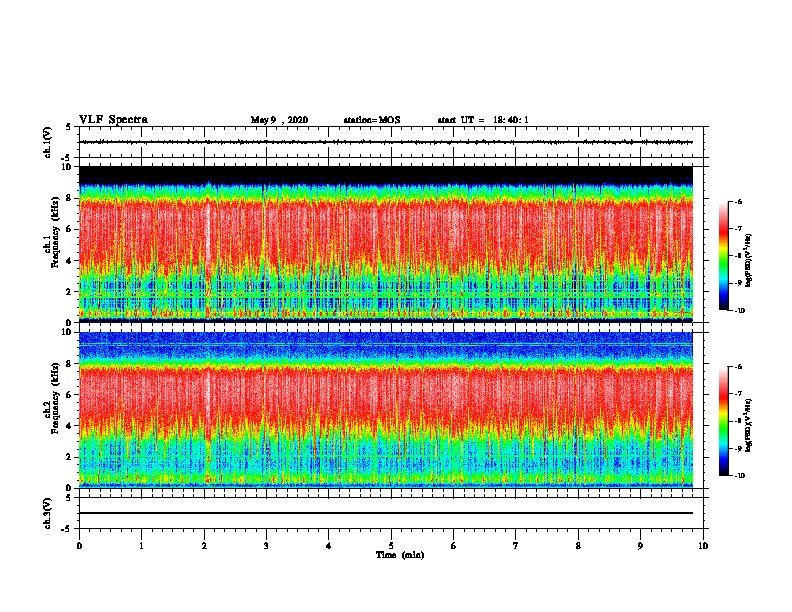Screen dimensions: 792x612
Task: Click the "ch.1(V)" waveform axis label
Action: 47,142
